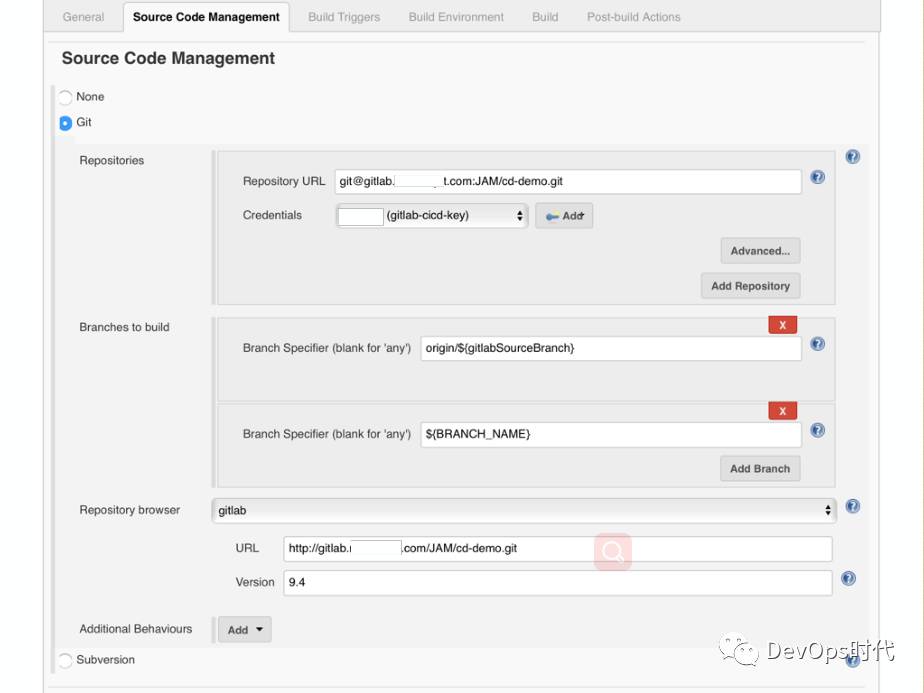
Task: Click help icon next to Repository URL
Action: click(x=817, y=178)
